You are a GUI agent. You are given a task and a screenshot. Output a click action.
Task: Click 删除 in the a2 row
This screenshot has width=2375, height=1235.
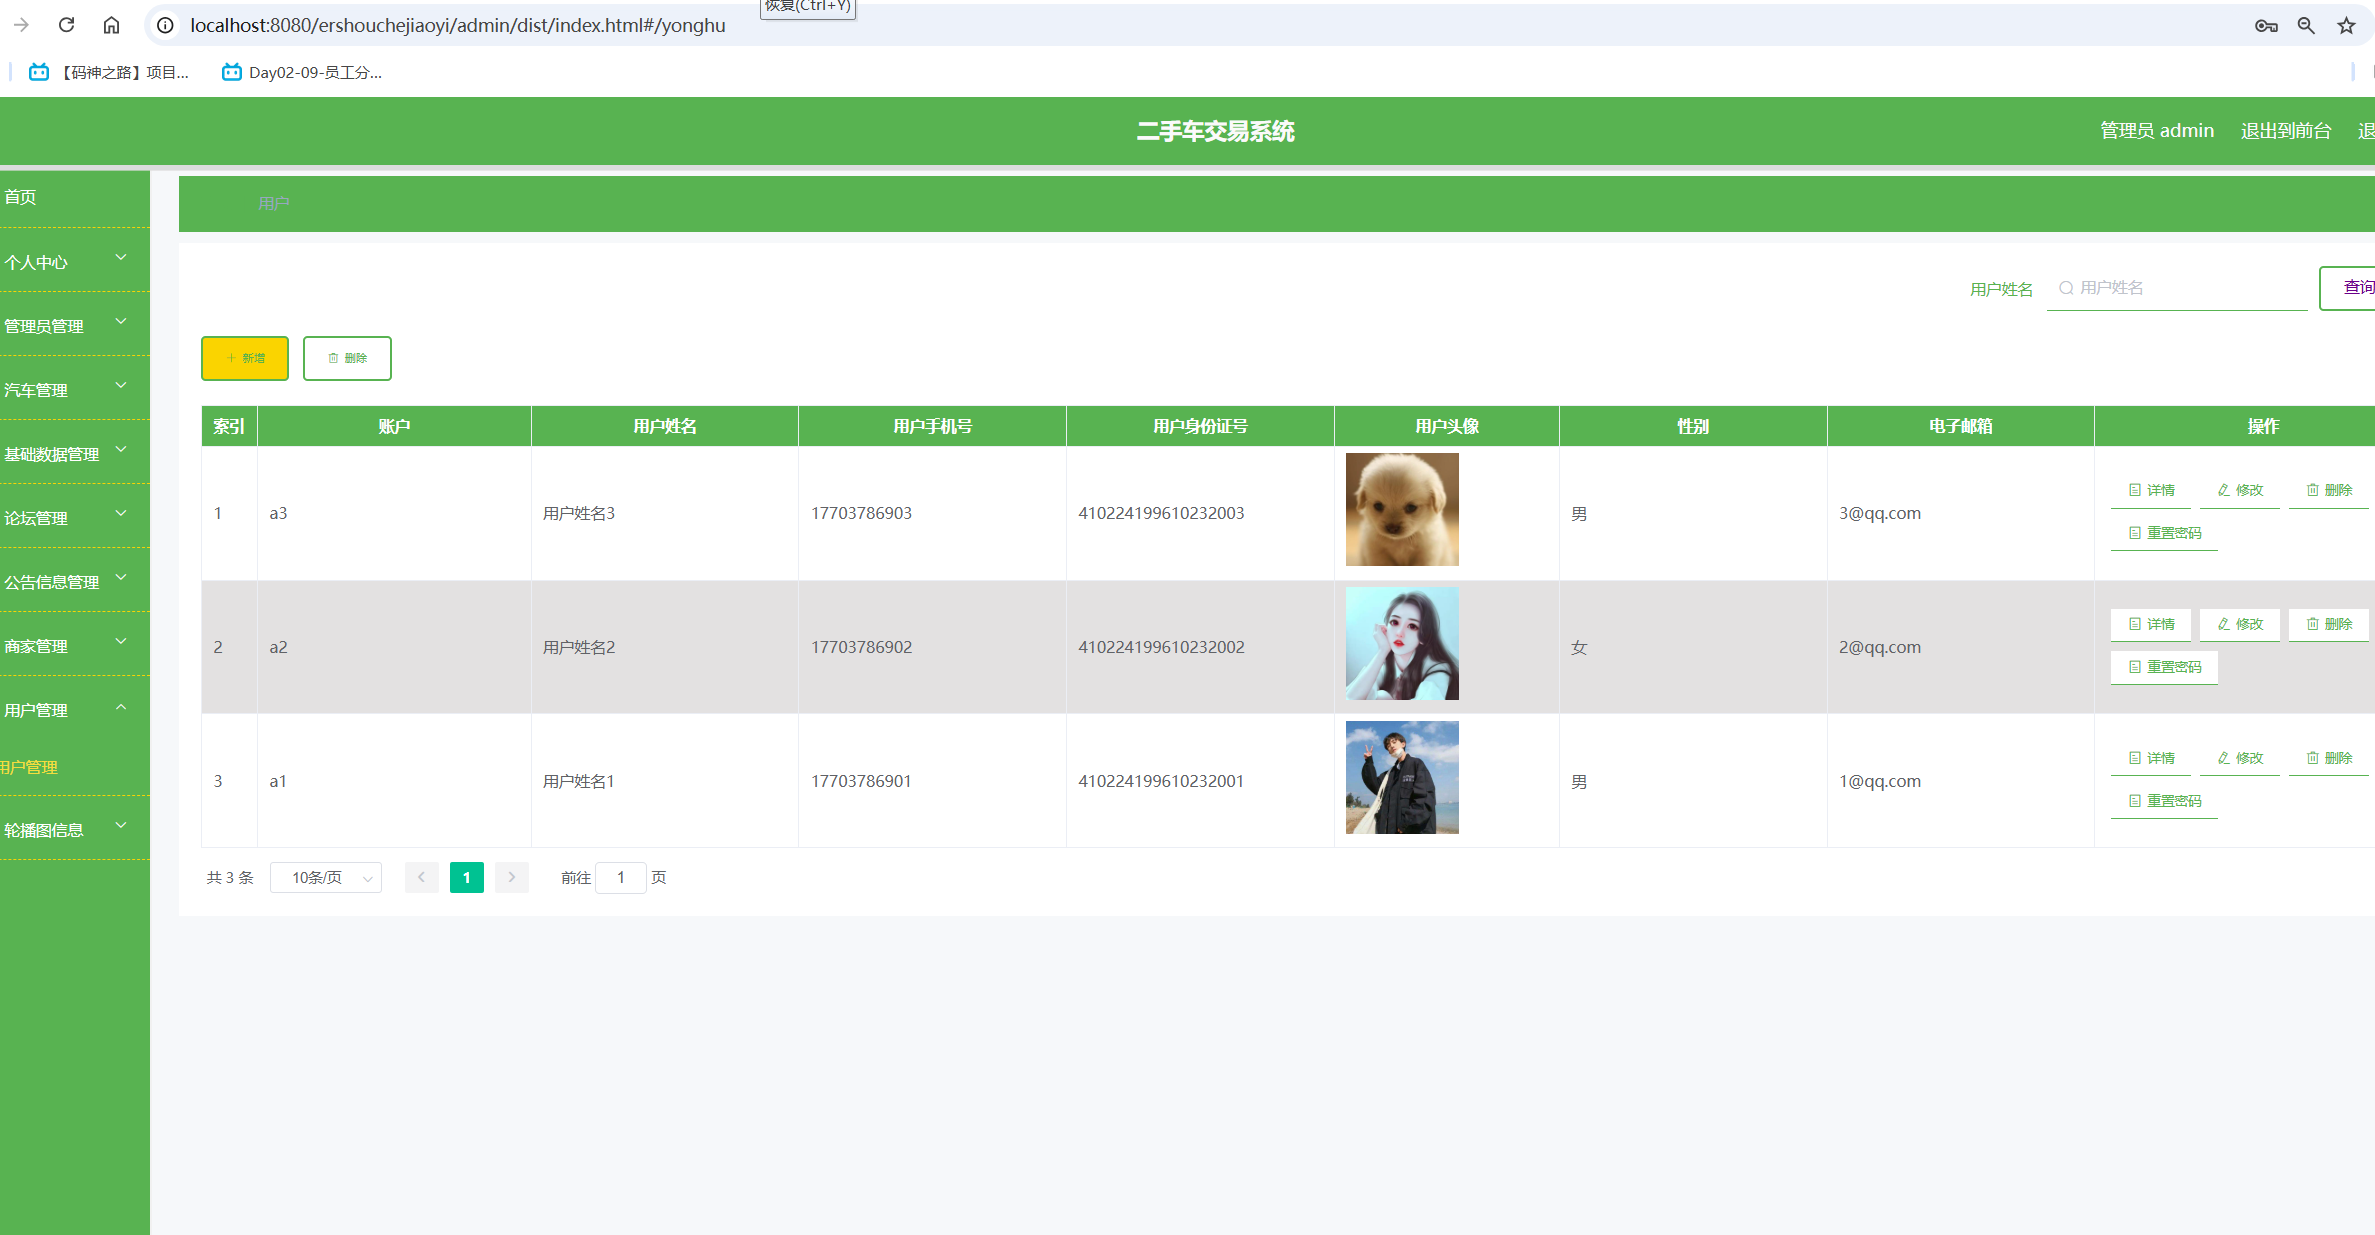coord(2329,624)
